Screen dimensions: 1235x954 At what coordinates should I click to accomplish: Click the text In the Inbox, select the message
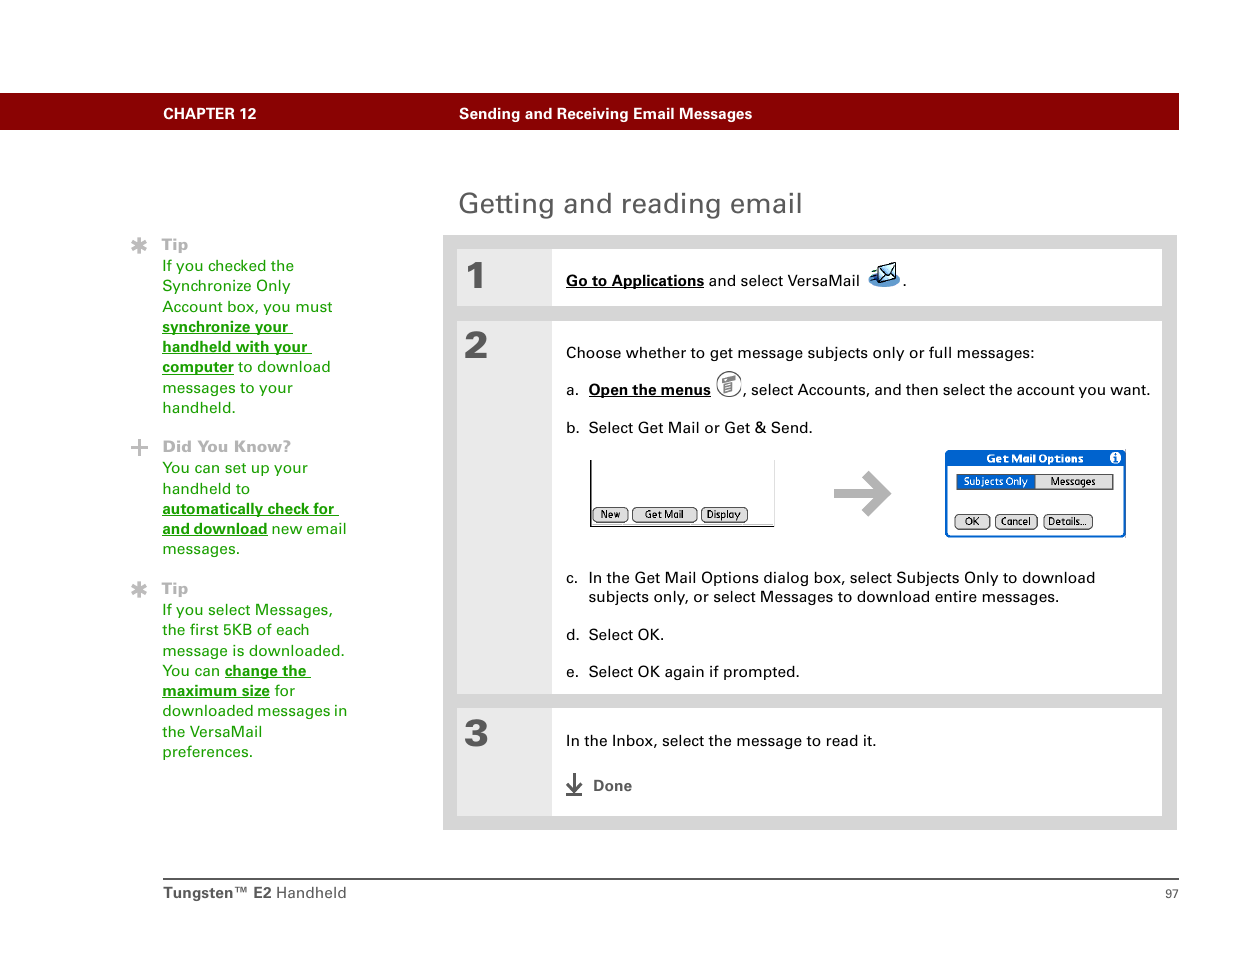[x=721, y=741]
